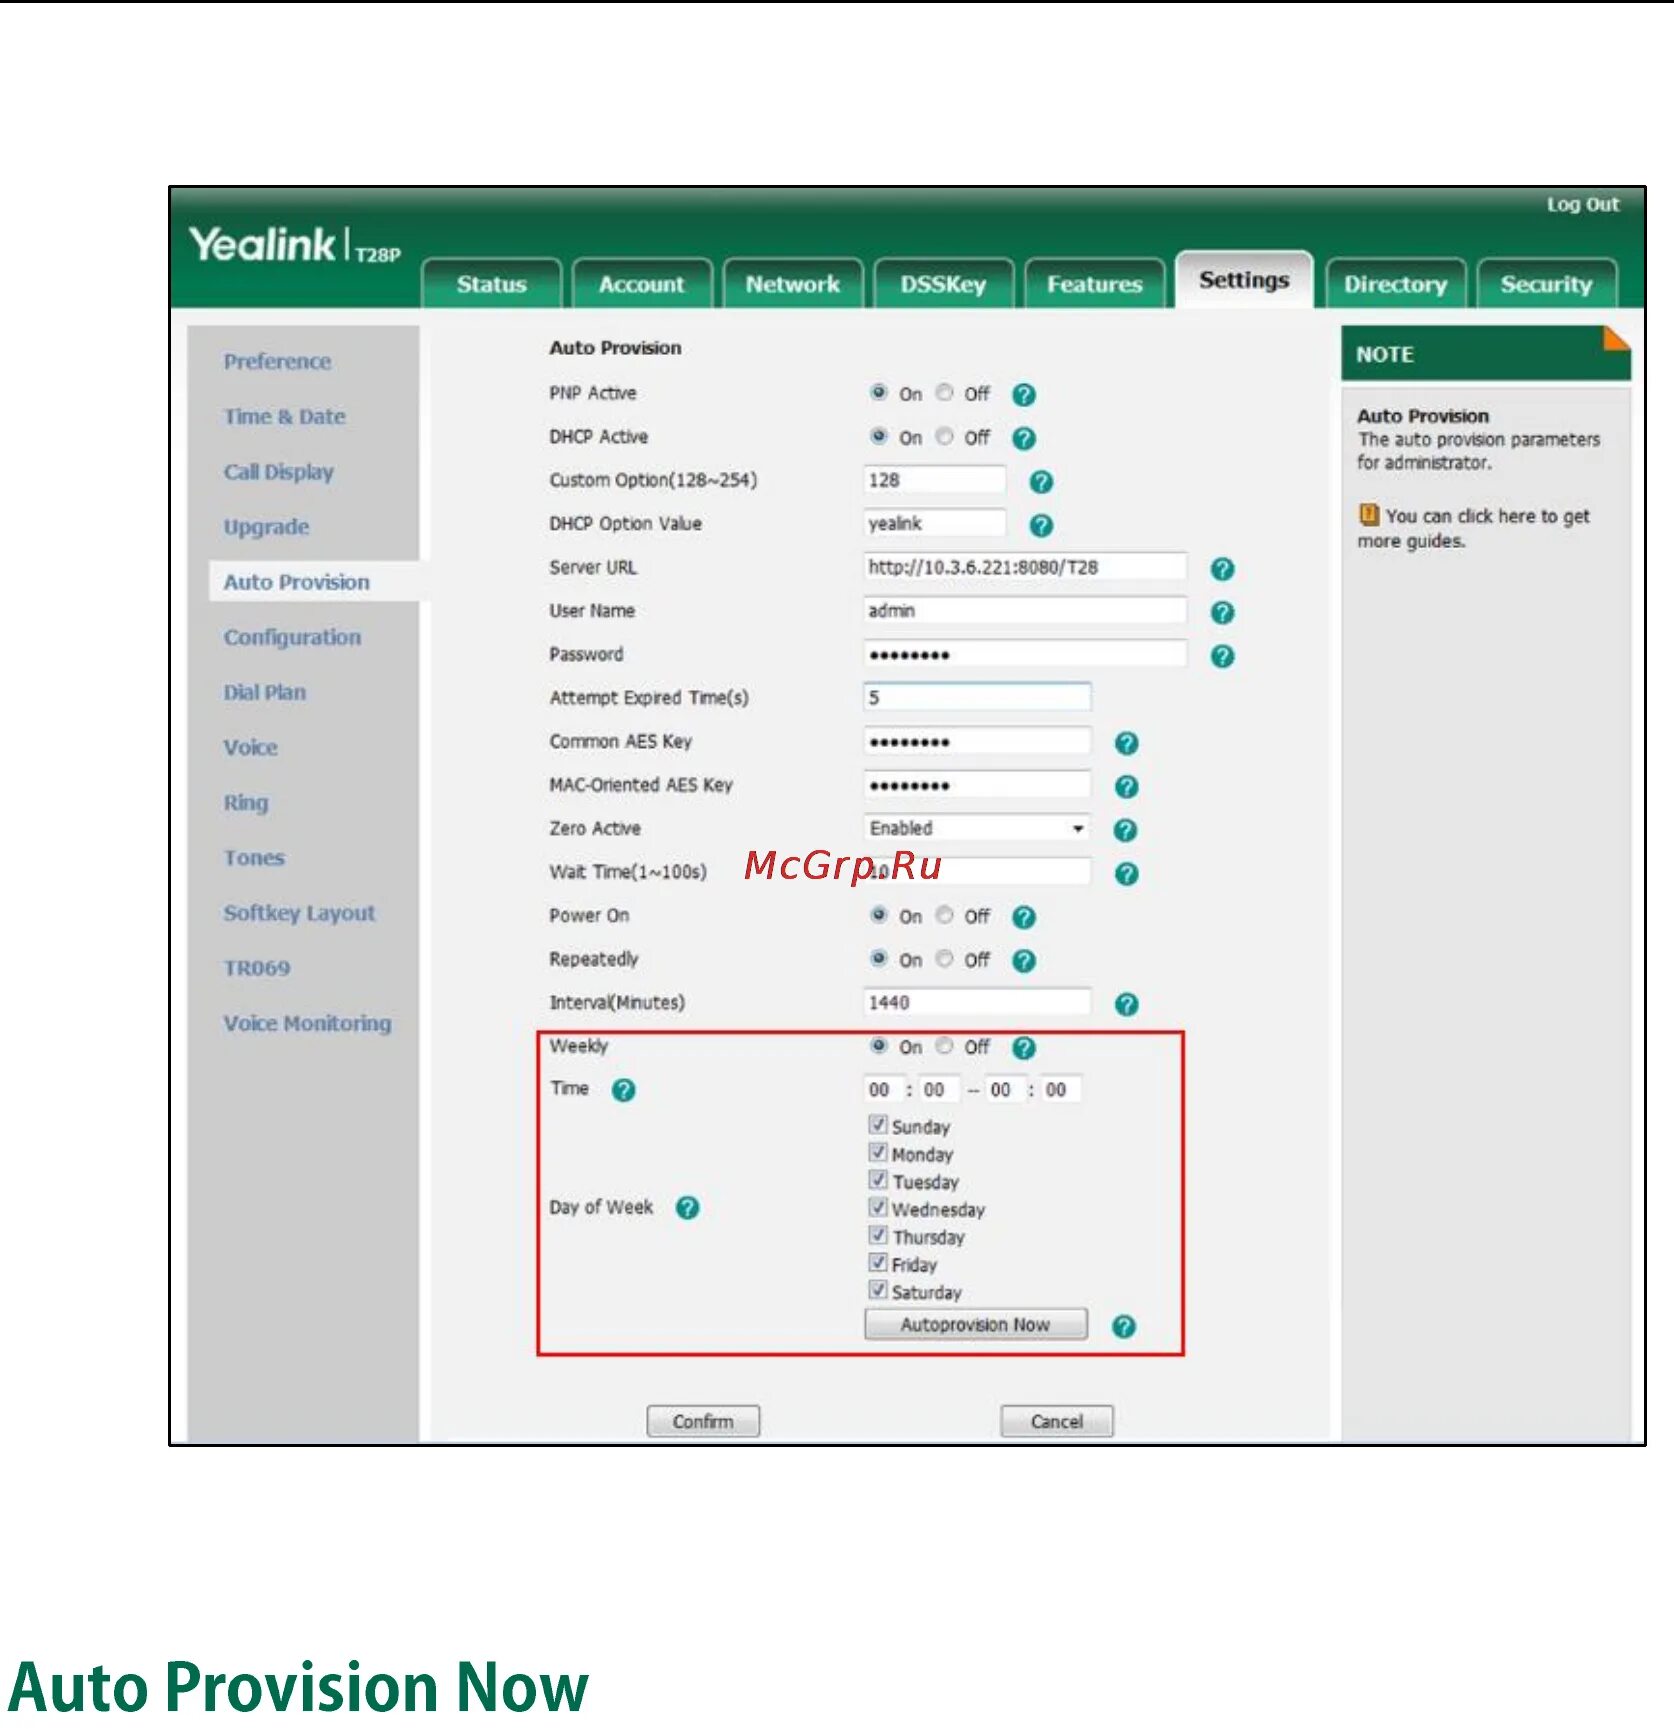1674x1729 pixels.
Task: Click help icon next to Time label
Action: [x=623, y=1090]
